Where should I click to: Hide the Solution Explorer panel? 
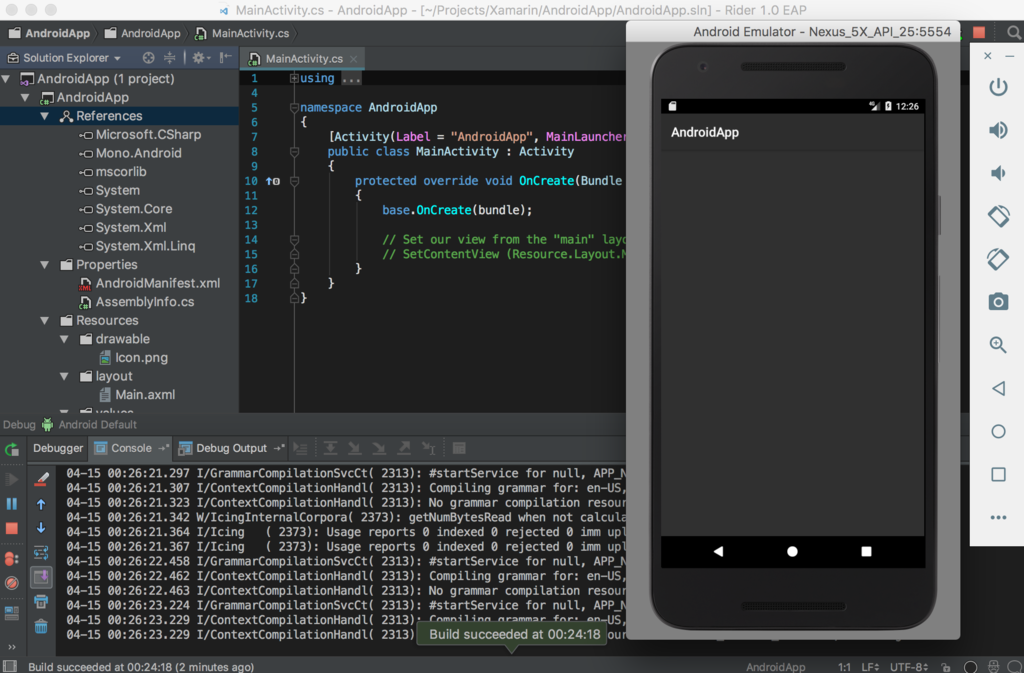225,57
